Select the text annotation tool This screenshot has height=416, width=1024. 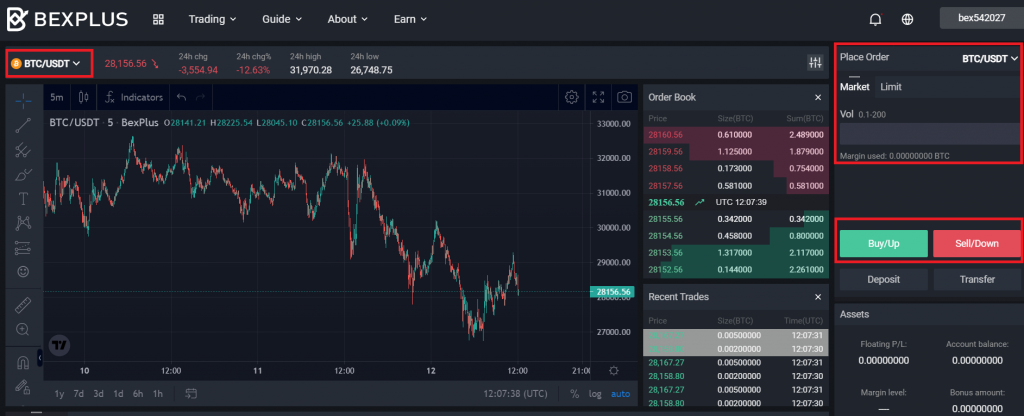click(x=24, y=199)
